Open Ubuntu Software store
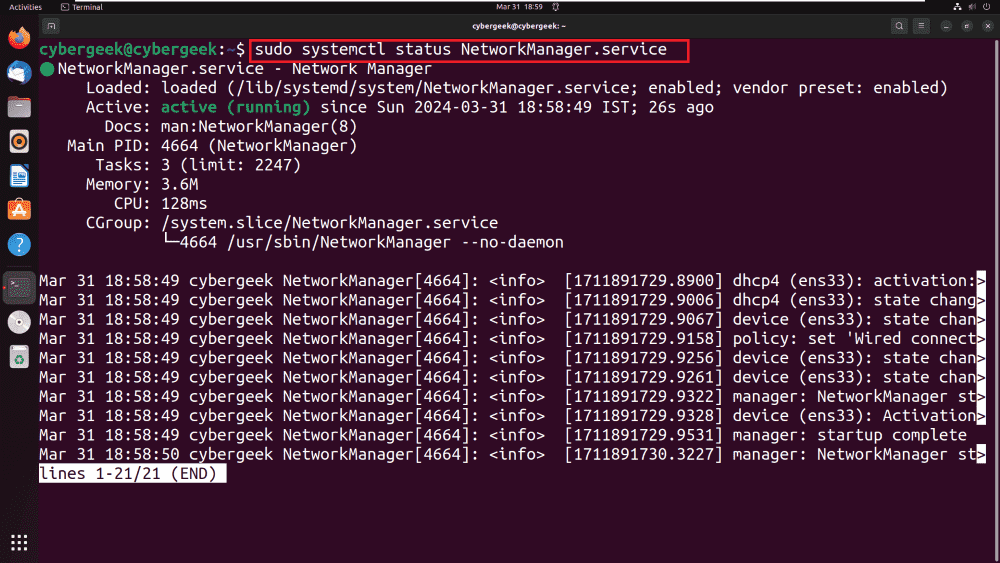 point(19,210)
